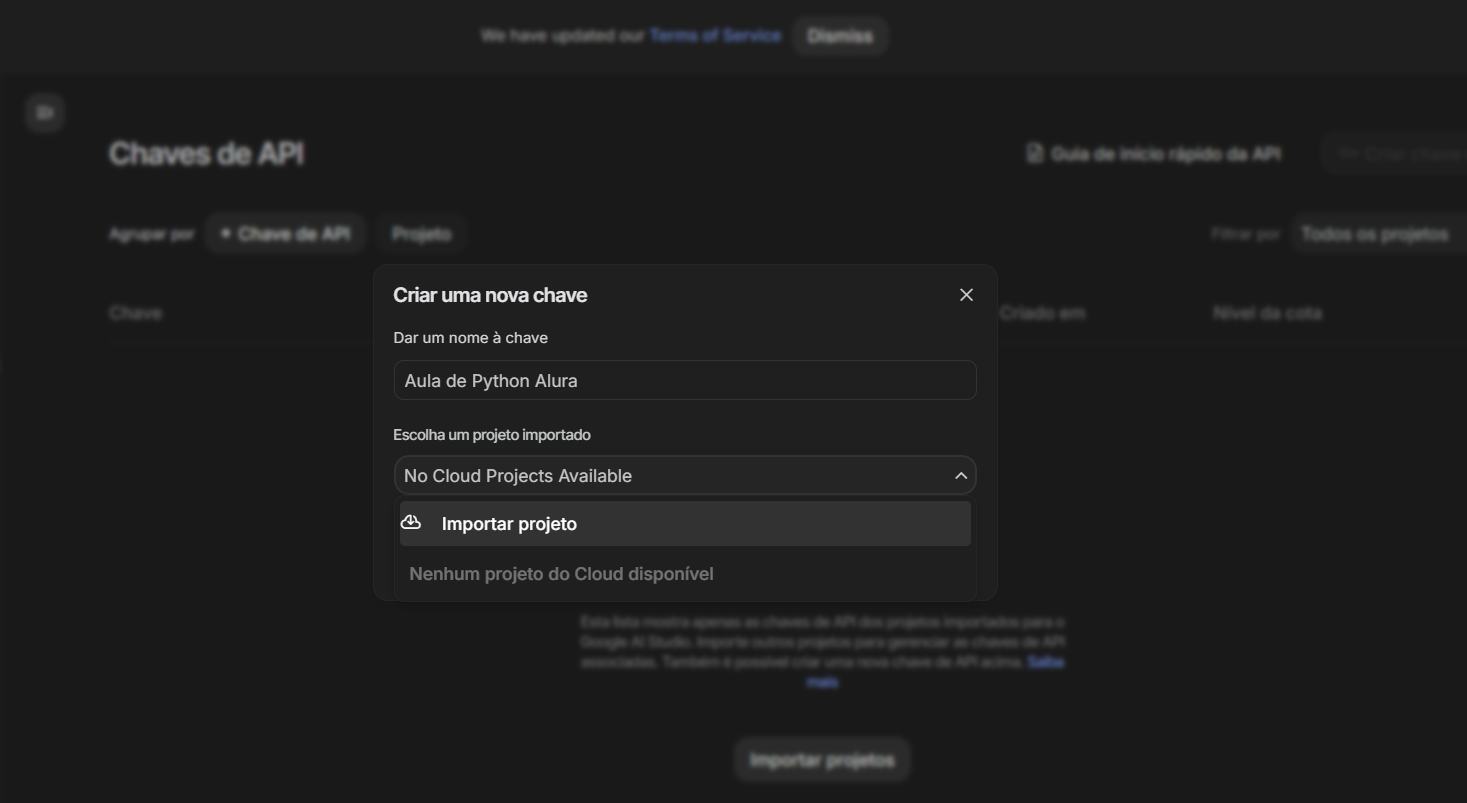This screenshot has height=803, width=1467.
Task: Collapse the project dropdown using its chevron arrow
Action: coord(961,476)
